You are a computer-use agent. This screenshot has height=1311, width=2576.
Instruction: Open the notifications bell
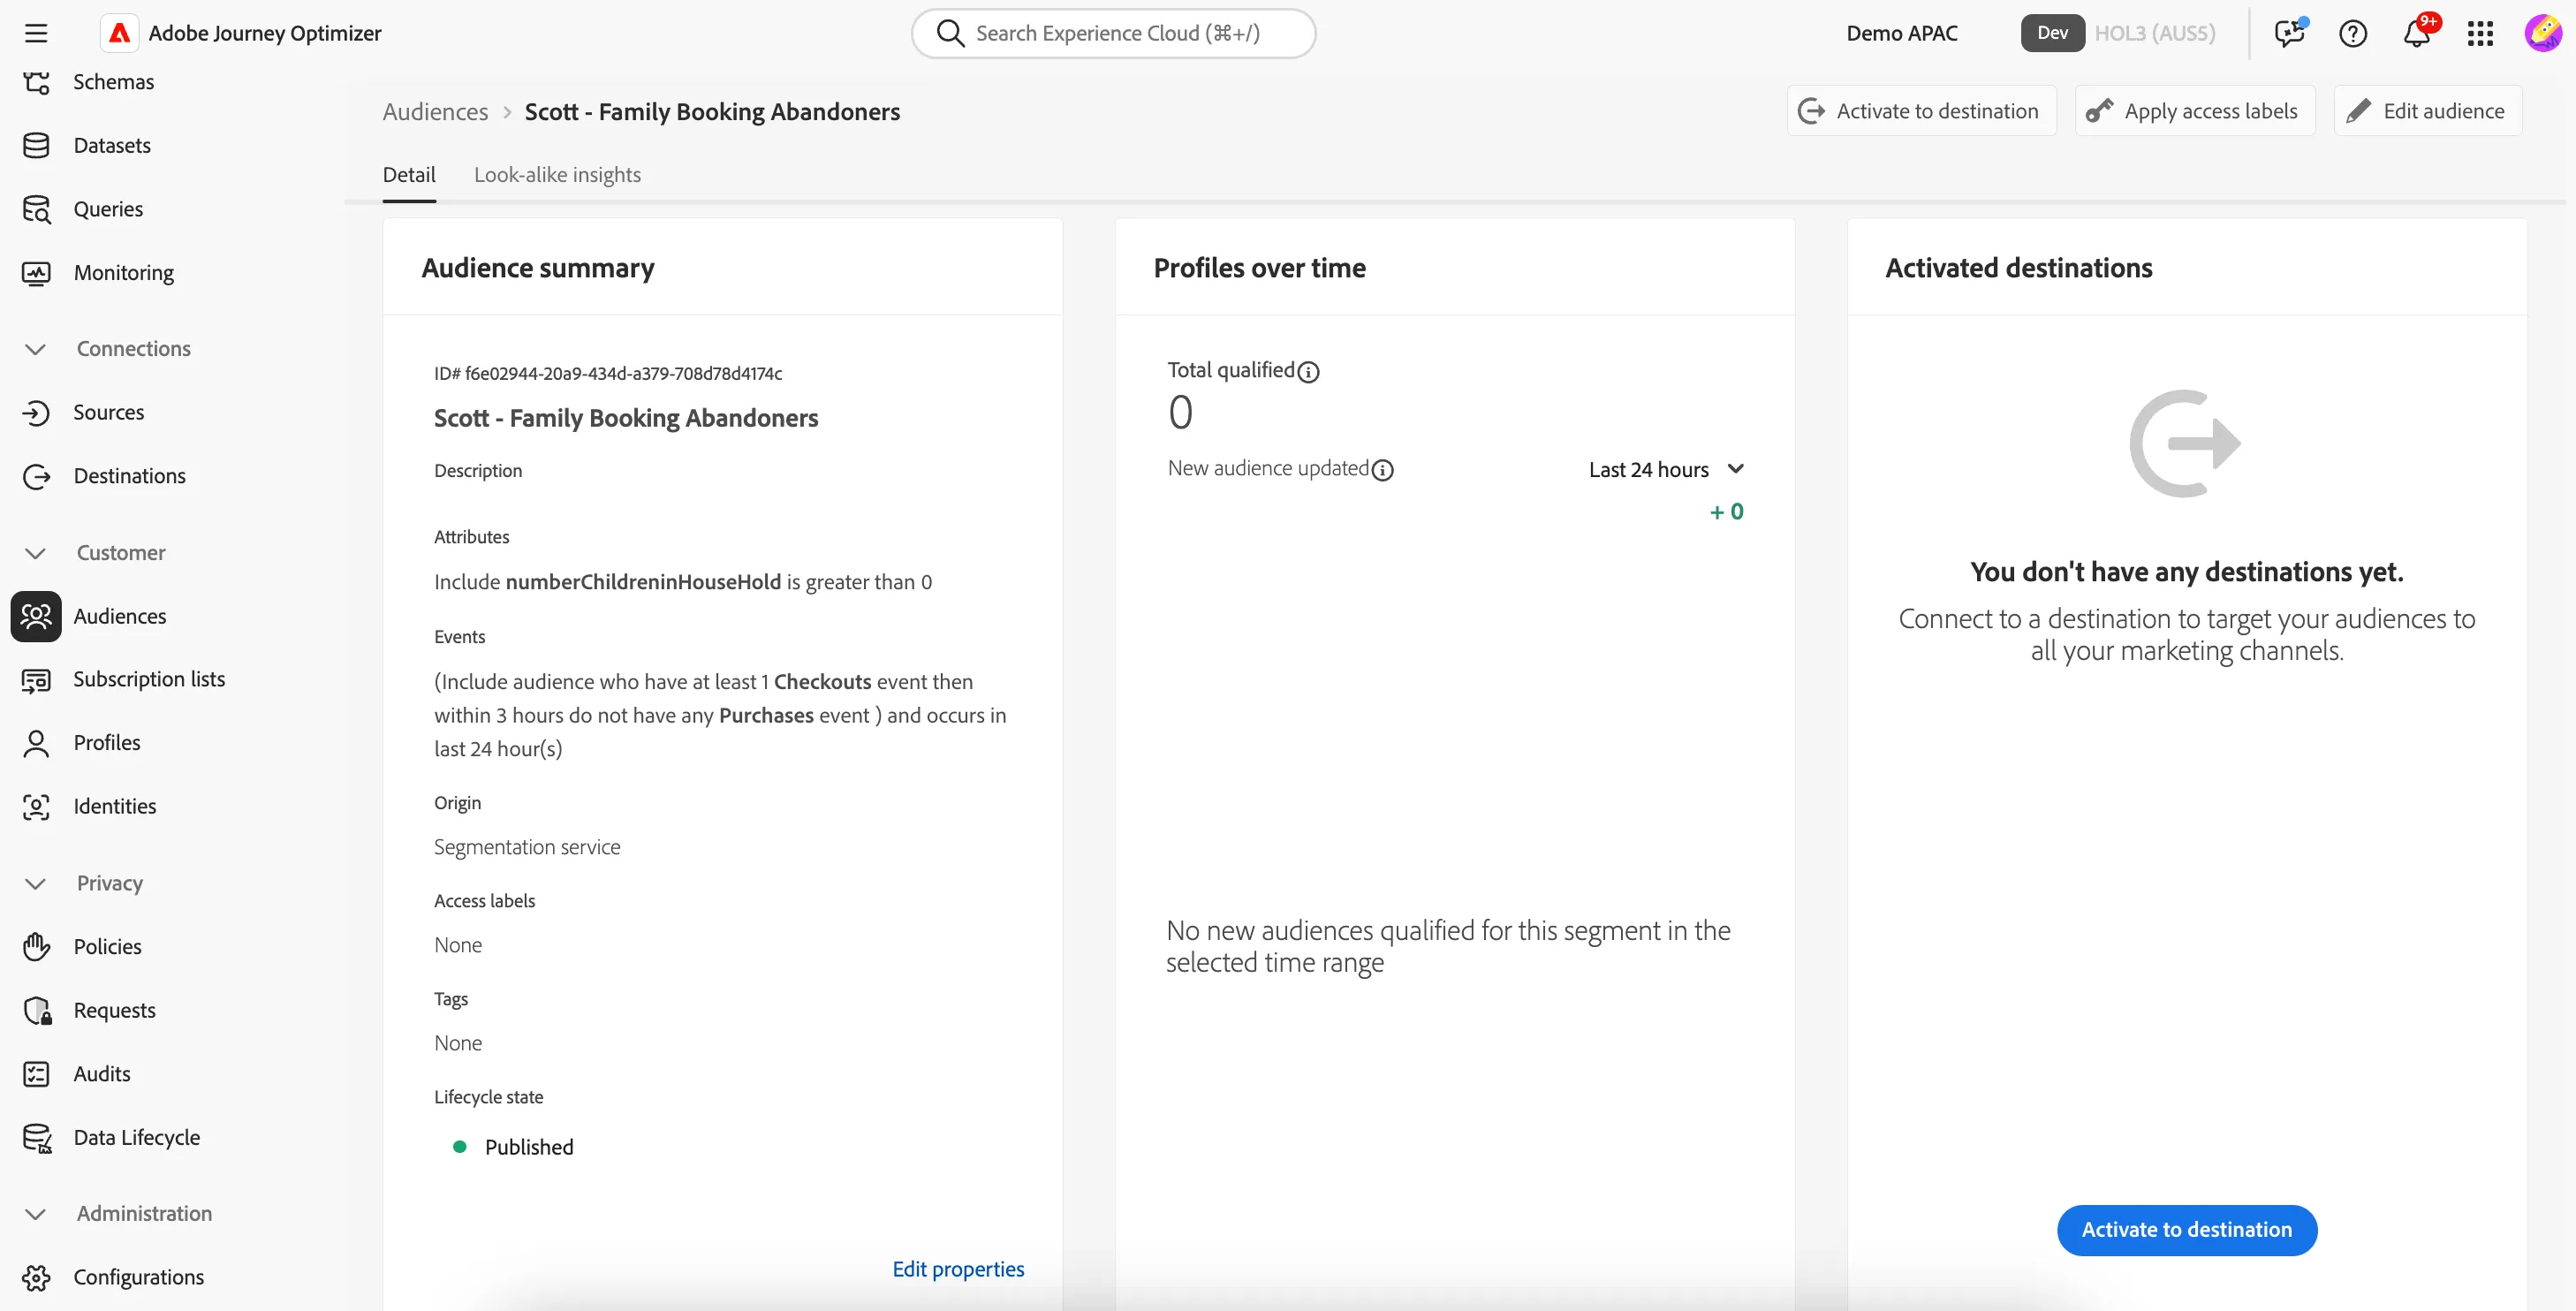[2417, 33]
